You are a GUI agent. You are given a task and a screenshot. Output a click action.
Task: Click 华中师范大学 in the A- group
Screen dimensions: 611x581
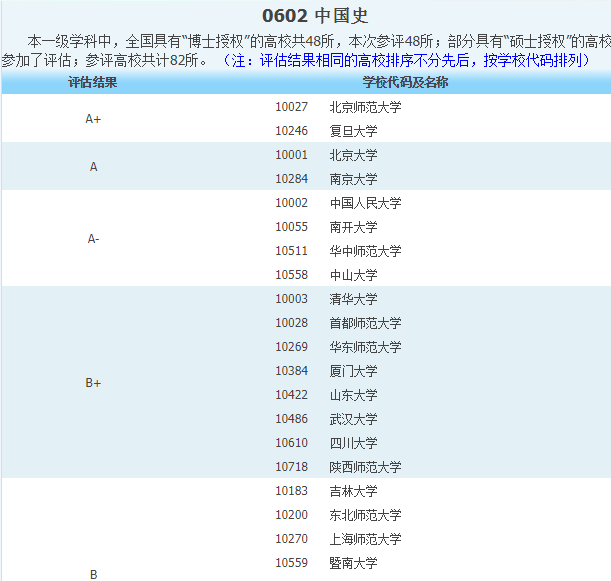click(365, 251)
